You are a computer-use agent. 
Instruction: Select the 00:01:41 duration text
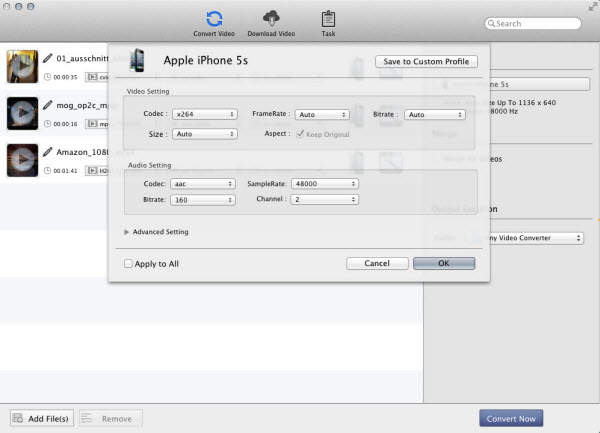pos(65,171)
